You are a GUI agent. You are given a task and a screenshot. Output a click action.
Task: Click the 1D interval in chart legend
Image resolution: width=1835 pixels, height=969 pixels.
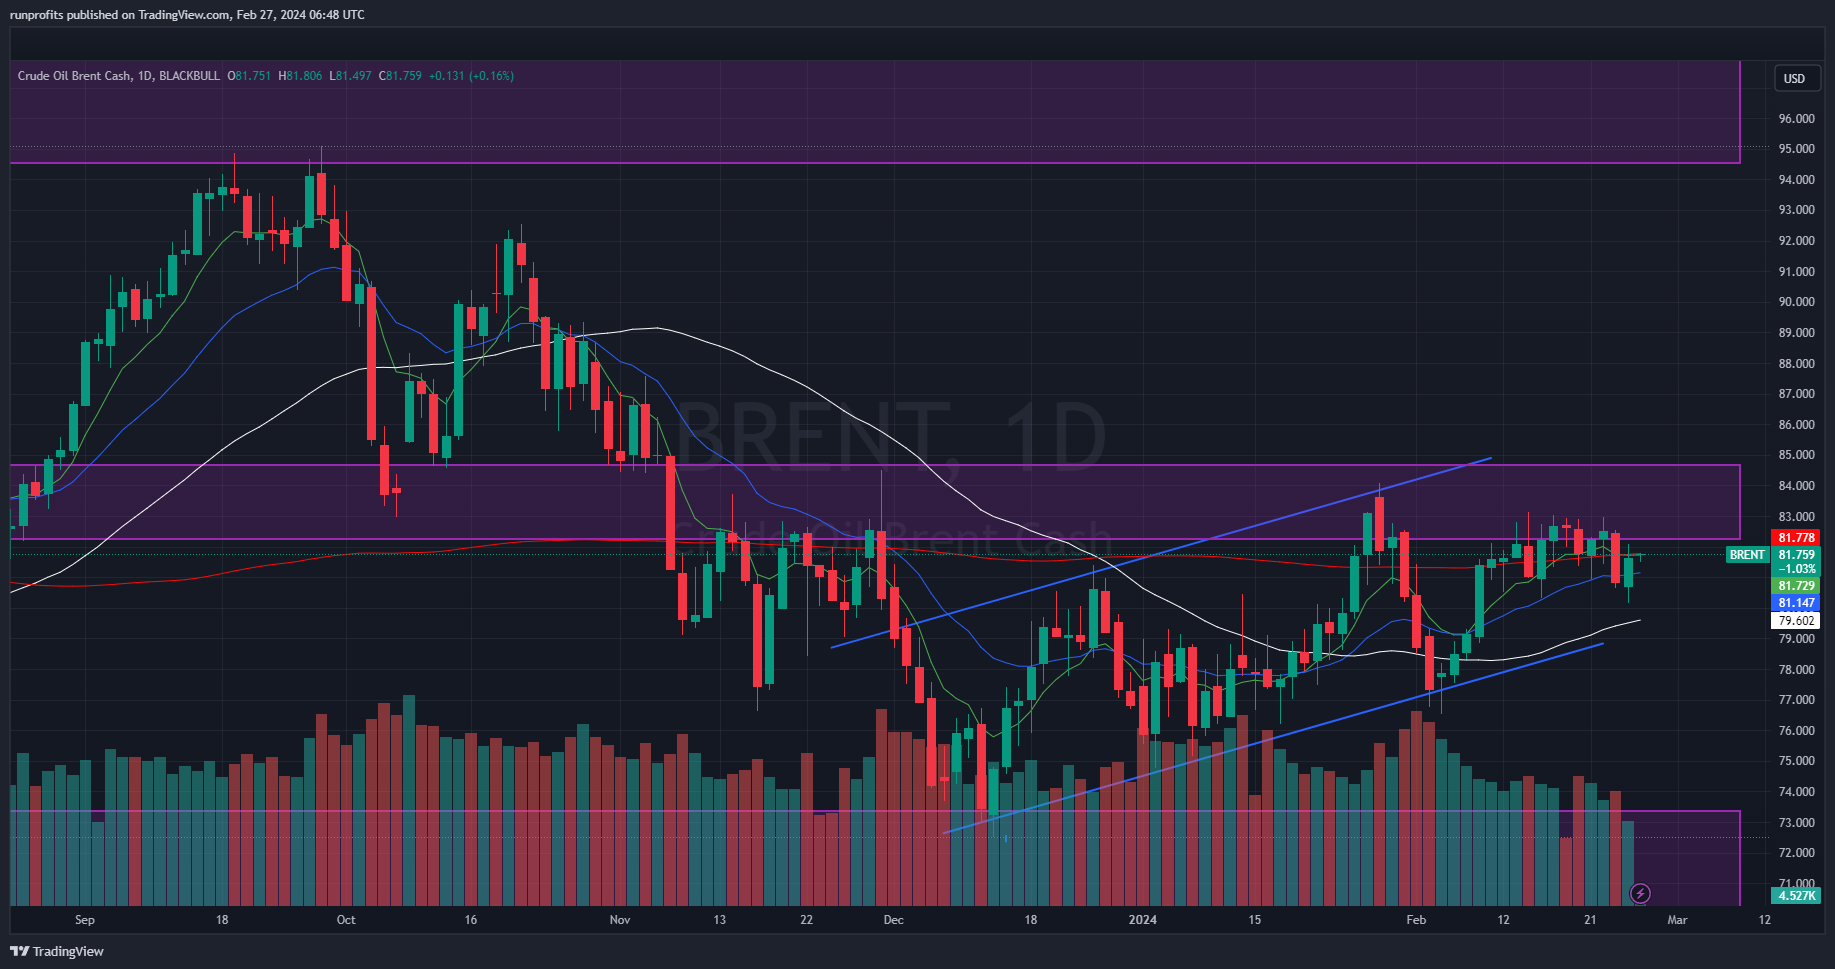tap(144, 76)
